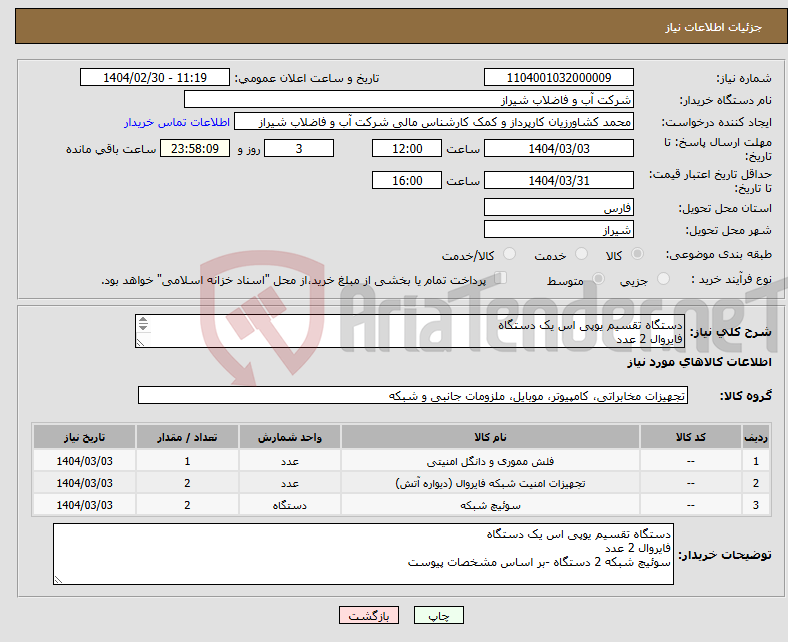This screenshot has height=642, width=788.
Task: Click unit دستگاه in the سوئیچ شبکه row
Action: tap(290, 505)
